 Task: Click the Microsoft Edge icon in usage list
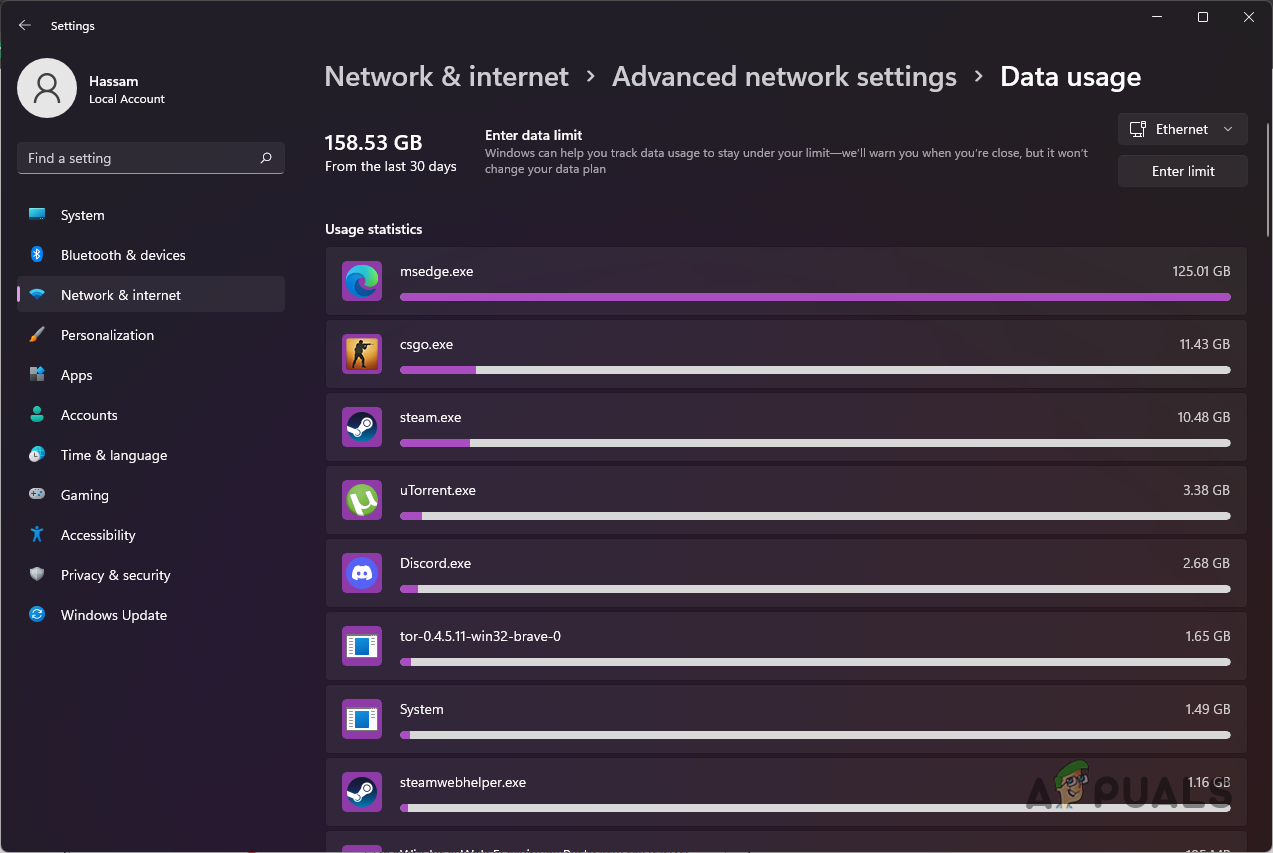(x=361, y=281)
